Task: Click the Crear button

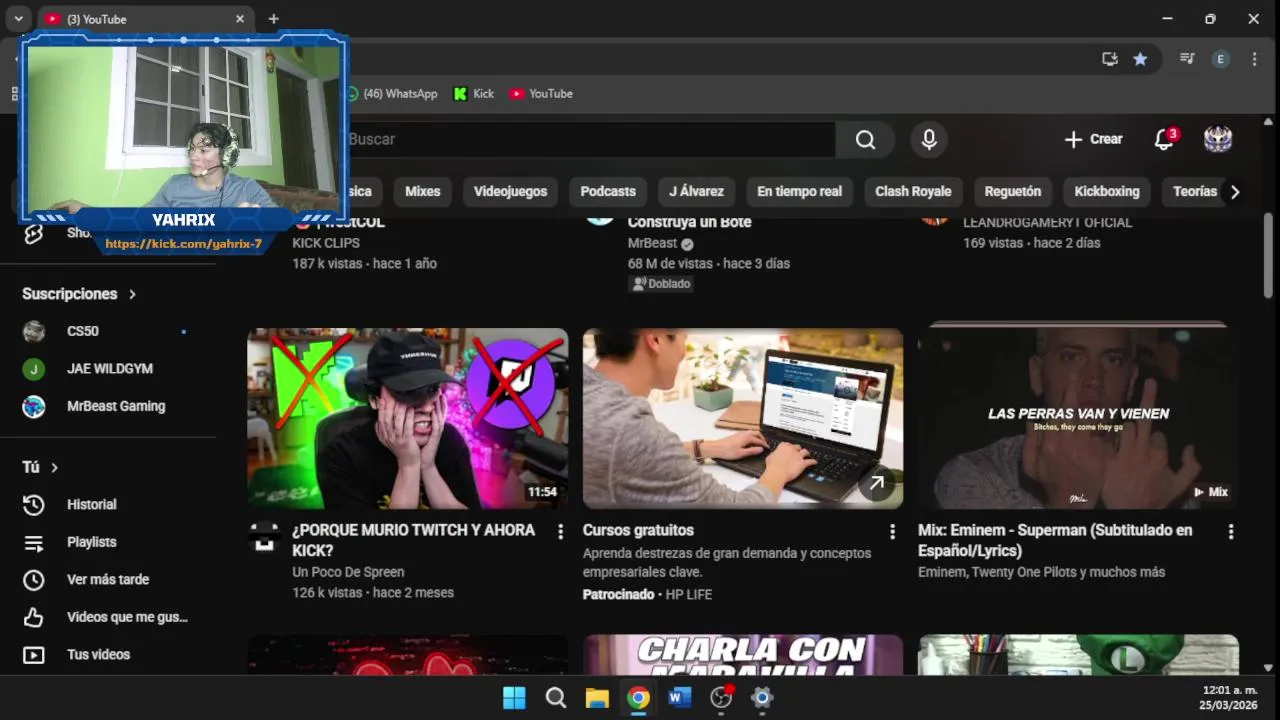Action: (1093, 139)
